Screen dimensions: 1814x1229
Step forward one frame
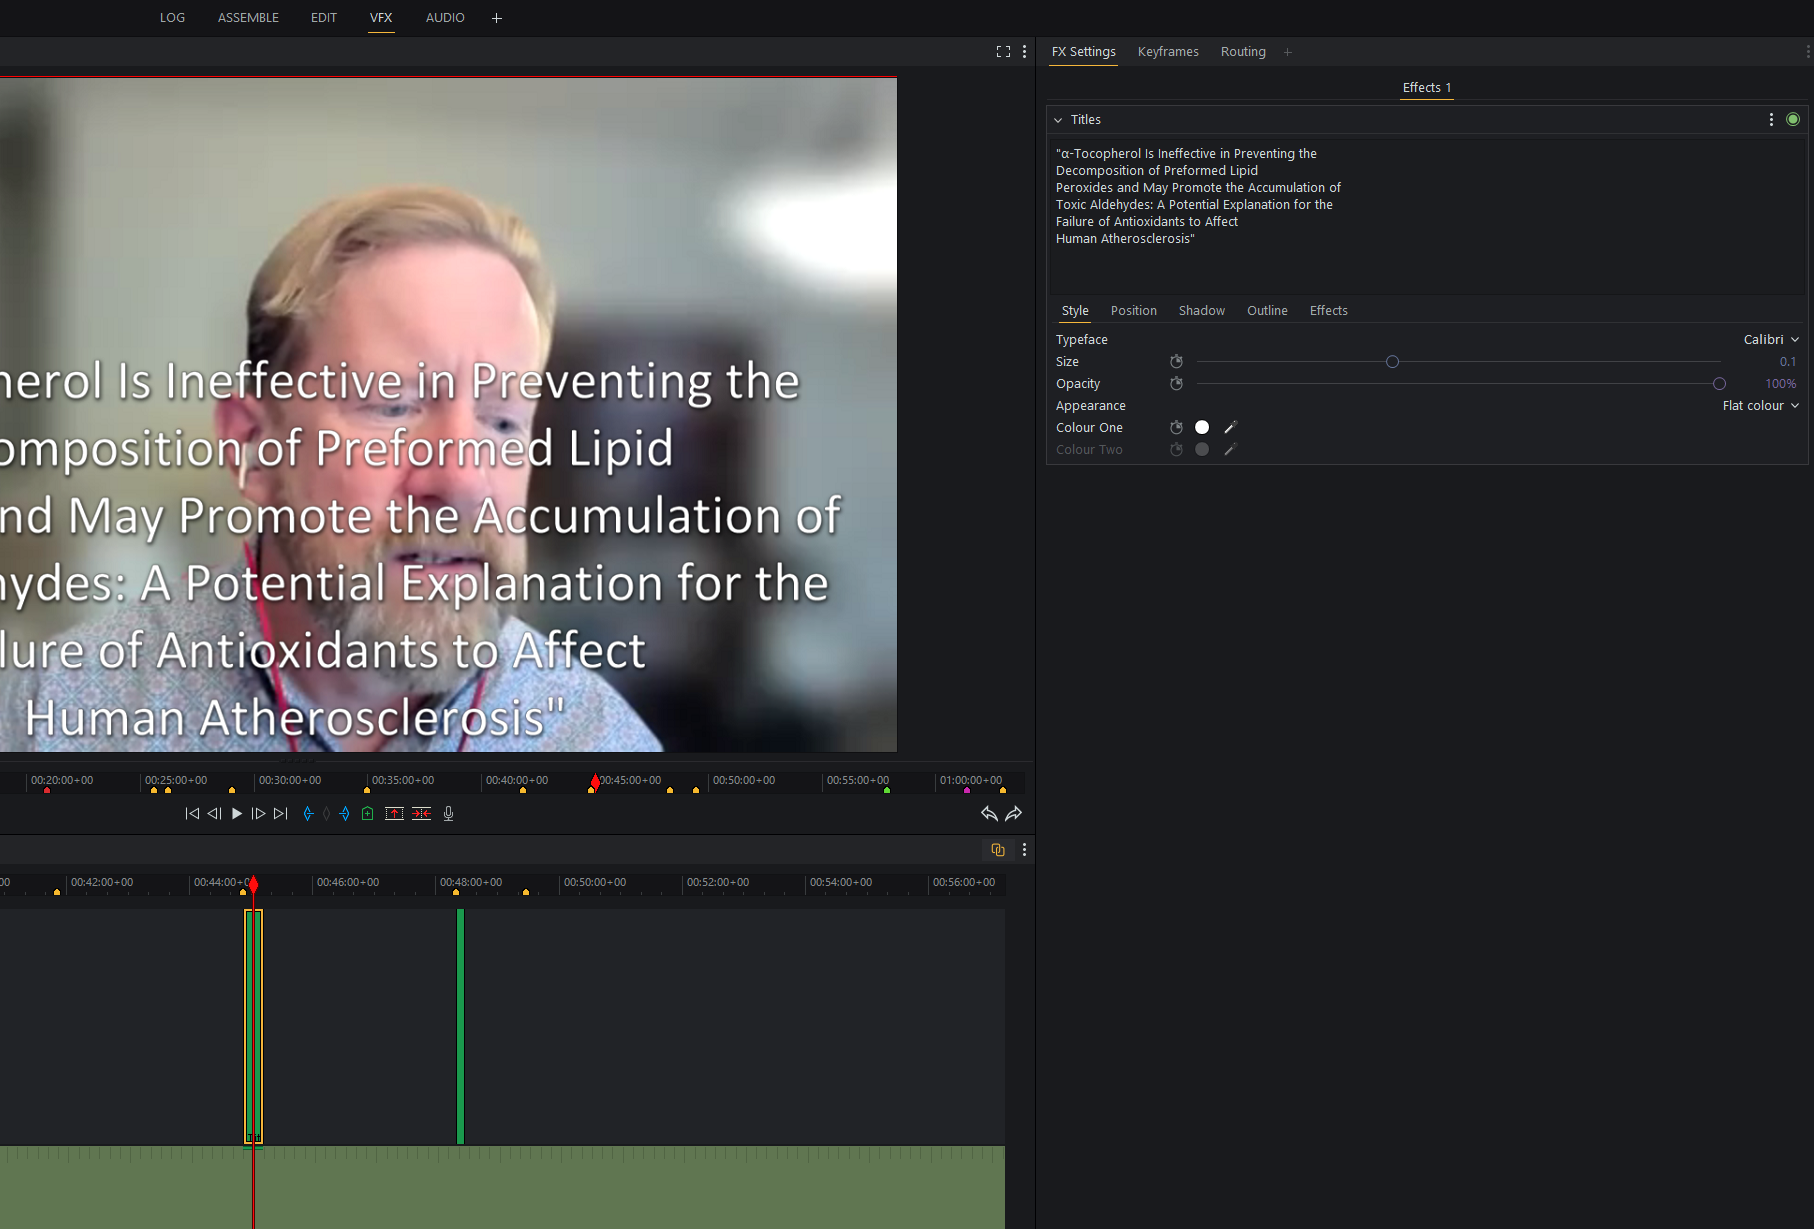258,814
